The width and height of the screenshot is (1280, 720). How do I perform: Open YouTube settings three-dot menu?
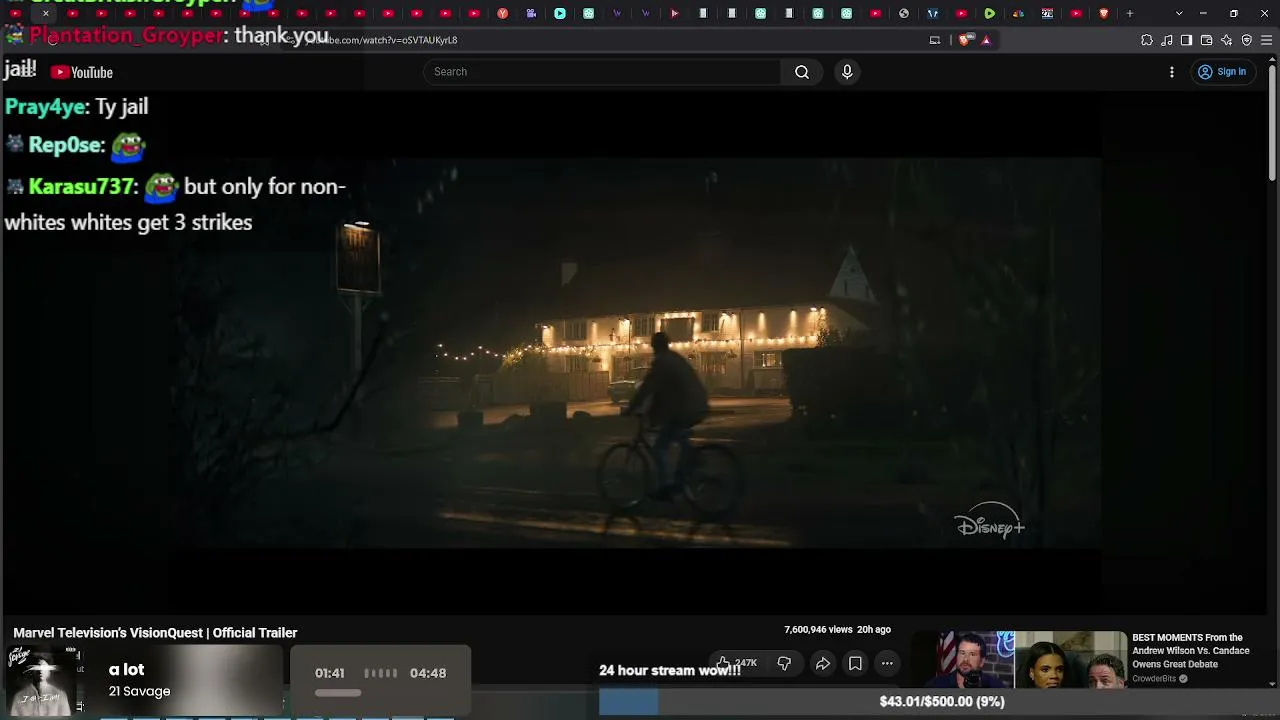pyautogui.click(x=1172, y=72)
